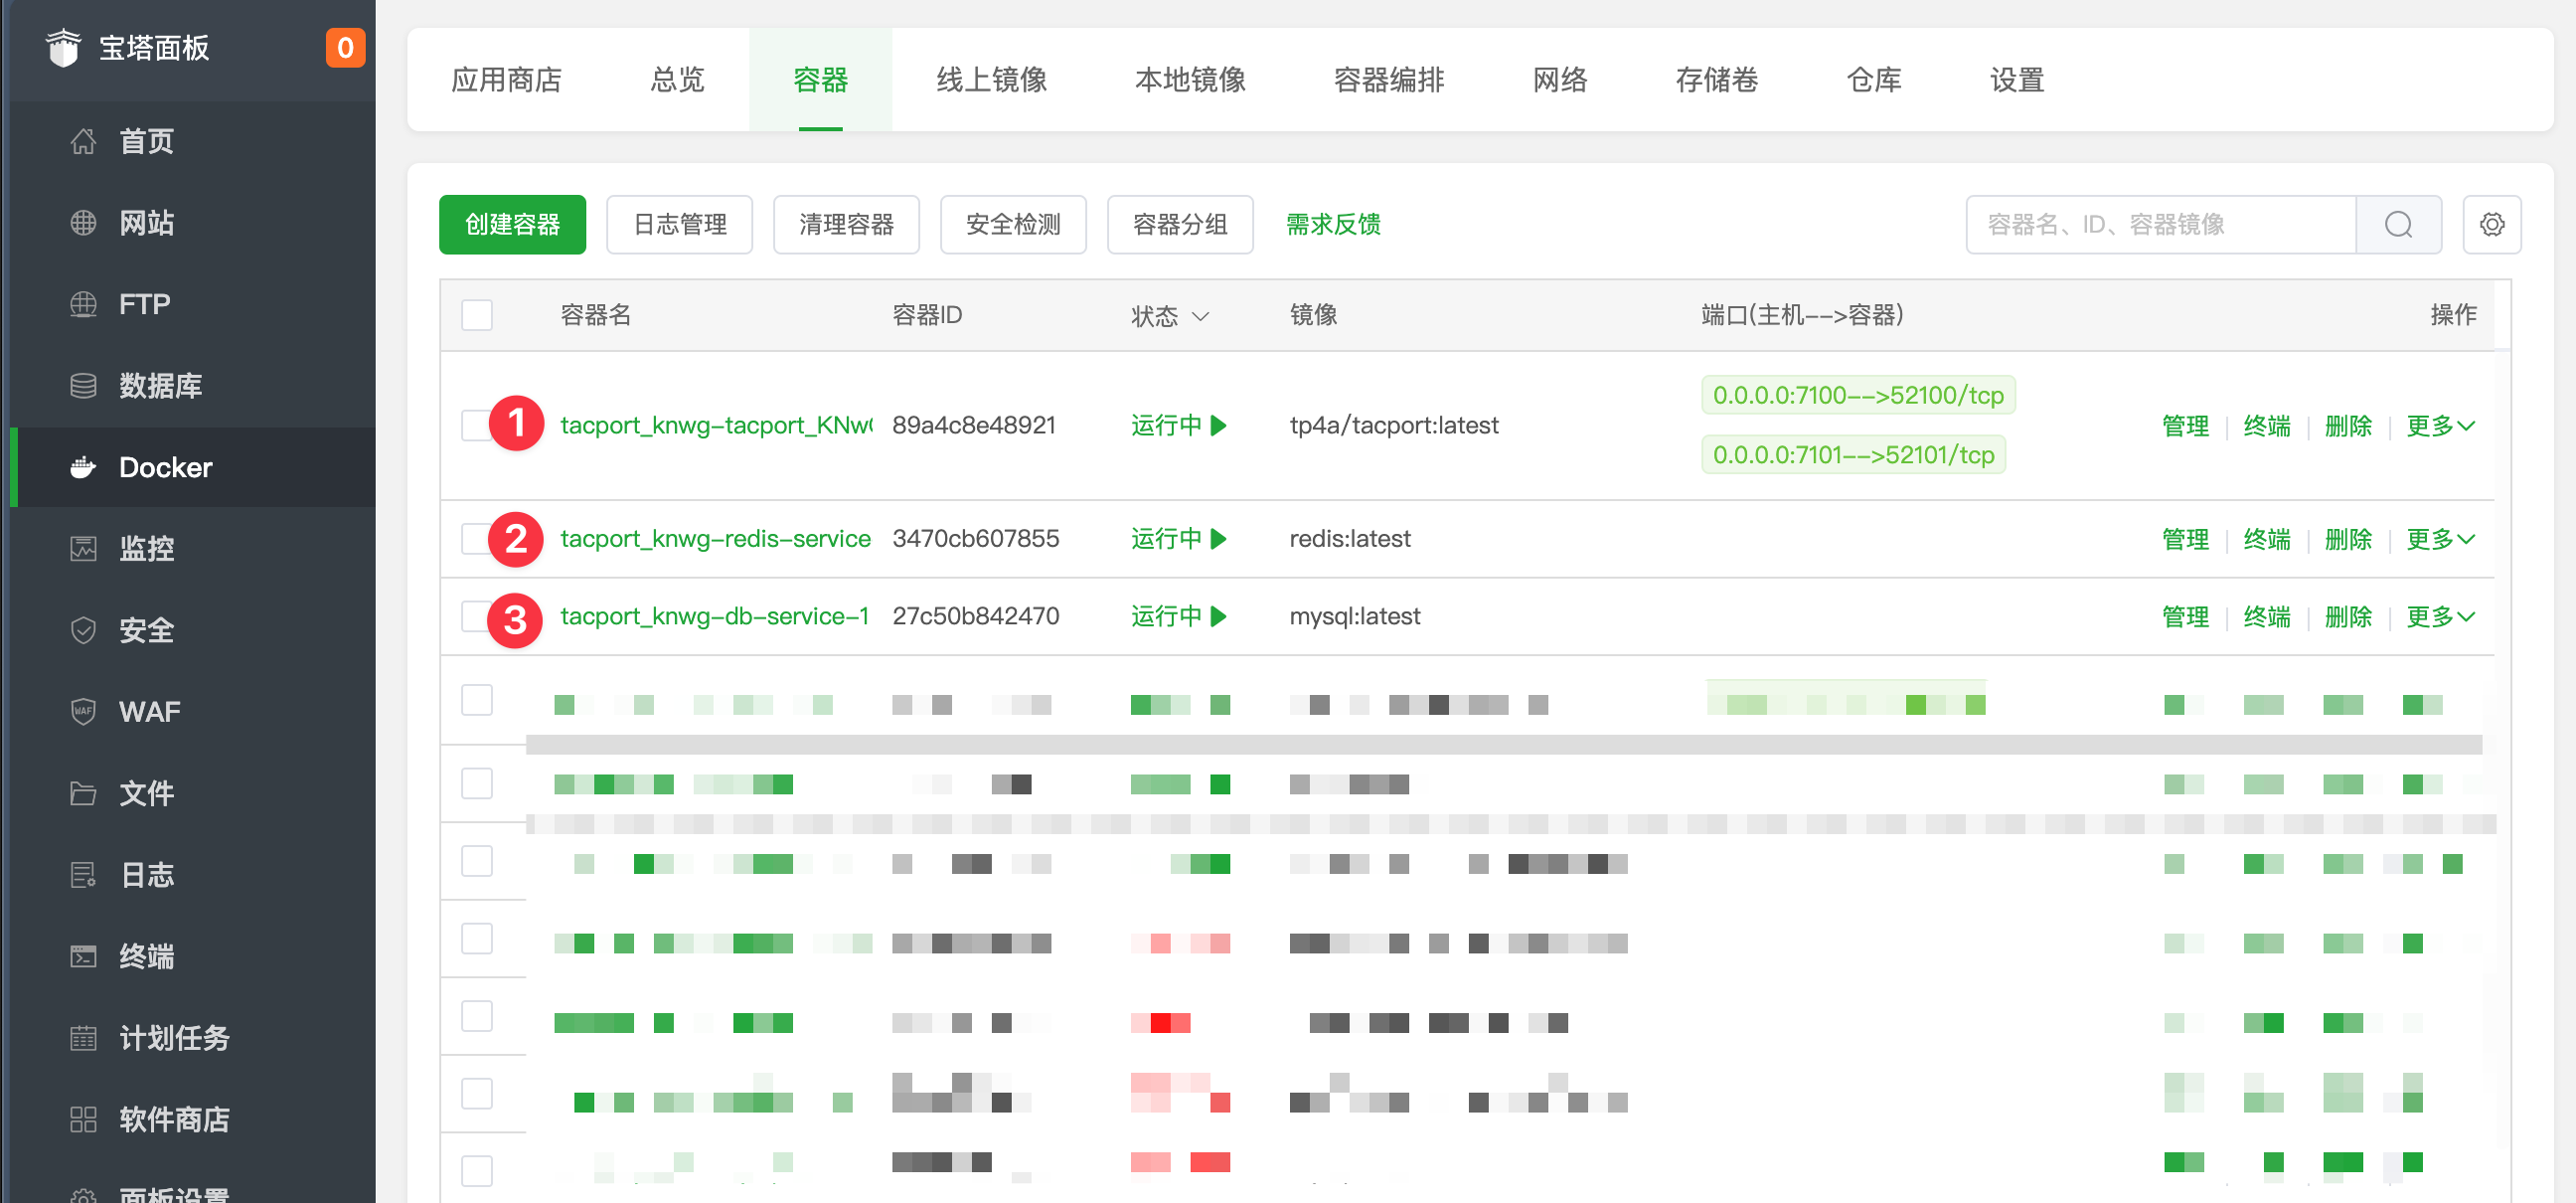Click 管理 for the tp4a/tacport:latest container
The height and width of the screenshot is (1203, 2576).
tap(2185, 426)
